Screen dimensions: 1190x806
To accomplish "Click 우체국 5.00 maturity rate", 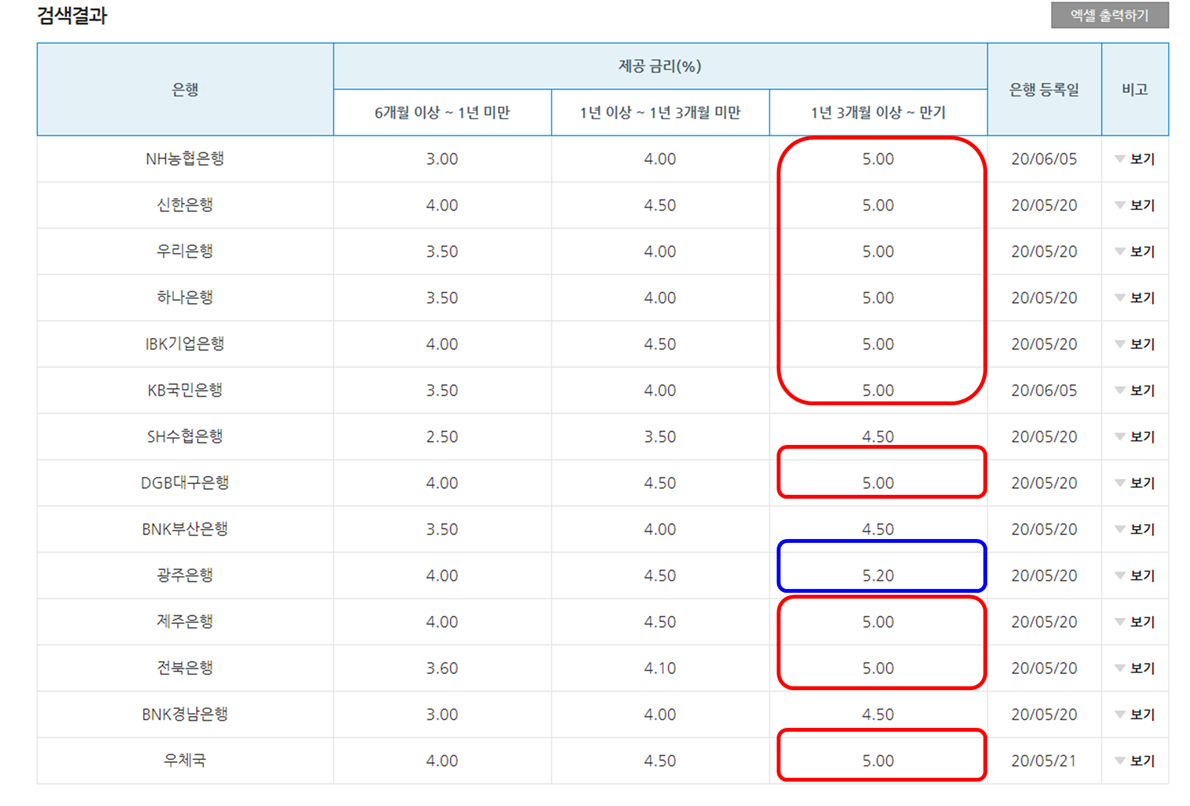I will (x=878, y=760).
